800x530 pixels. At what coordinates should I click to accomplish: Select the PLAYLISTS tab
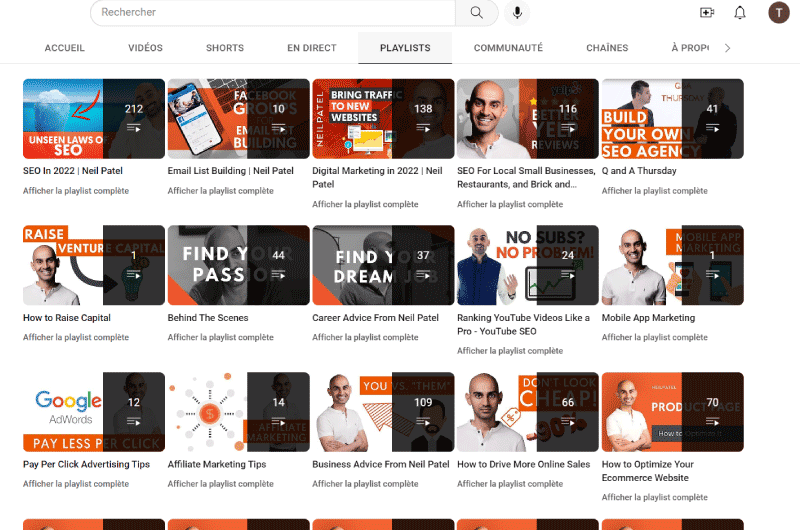pyautogui.click(x=405, y=48)
